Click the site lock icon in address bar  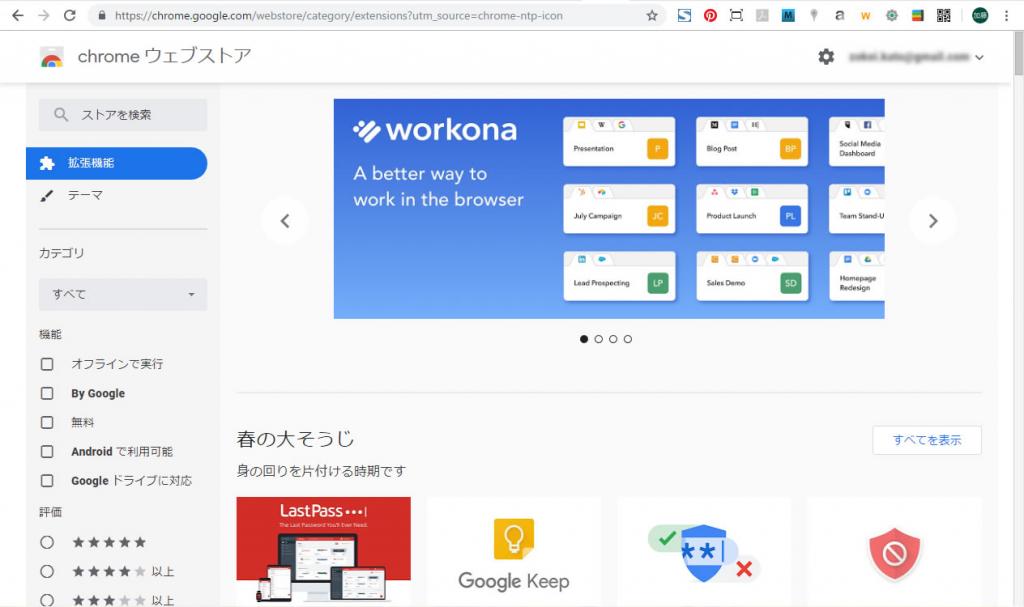coord(102,15)
